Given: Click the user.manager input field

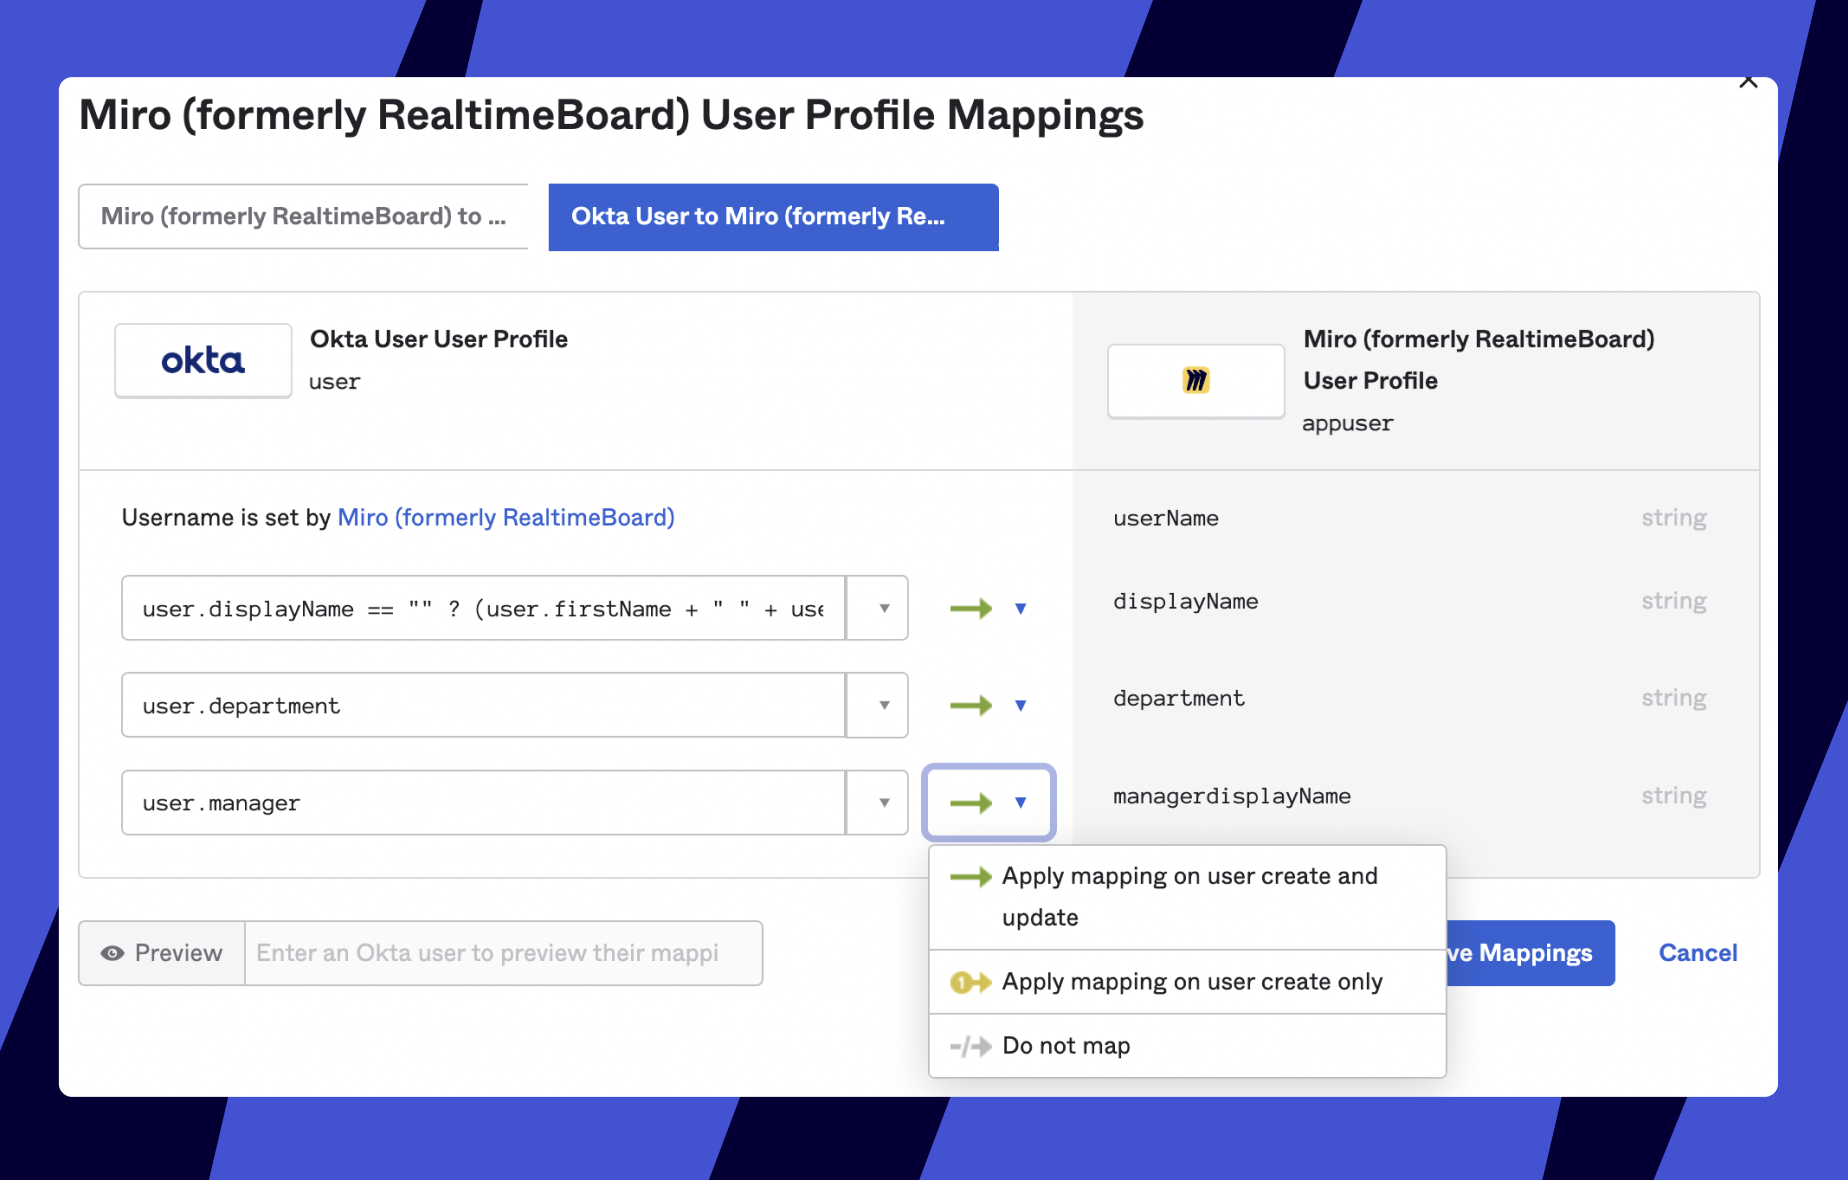Looking at the screenshot, I should coord(484,802).
